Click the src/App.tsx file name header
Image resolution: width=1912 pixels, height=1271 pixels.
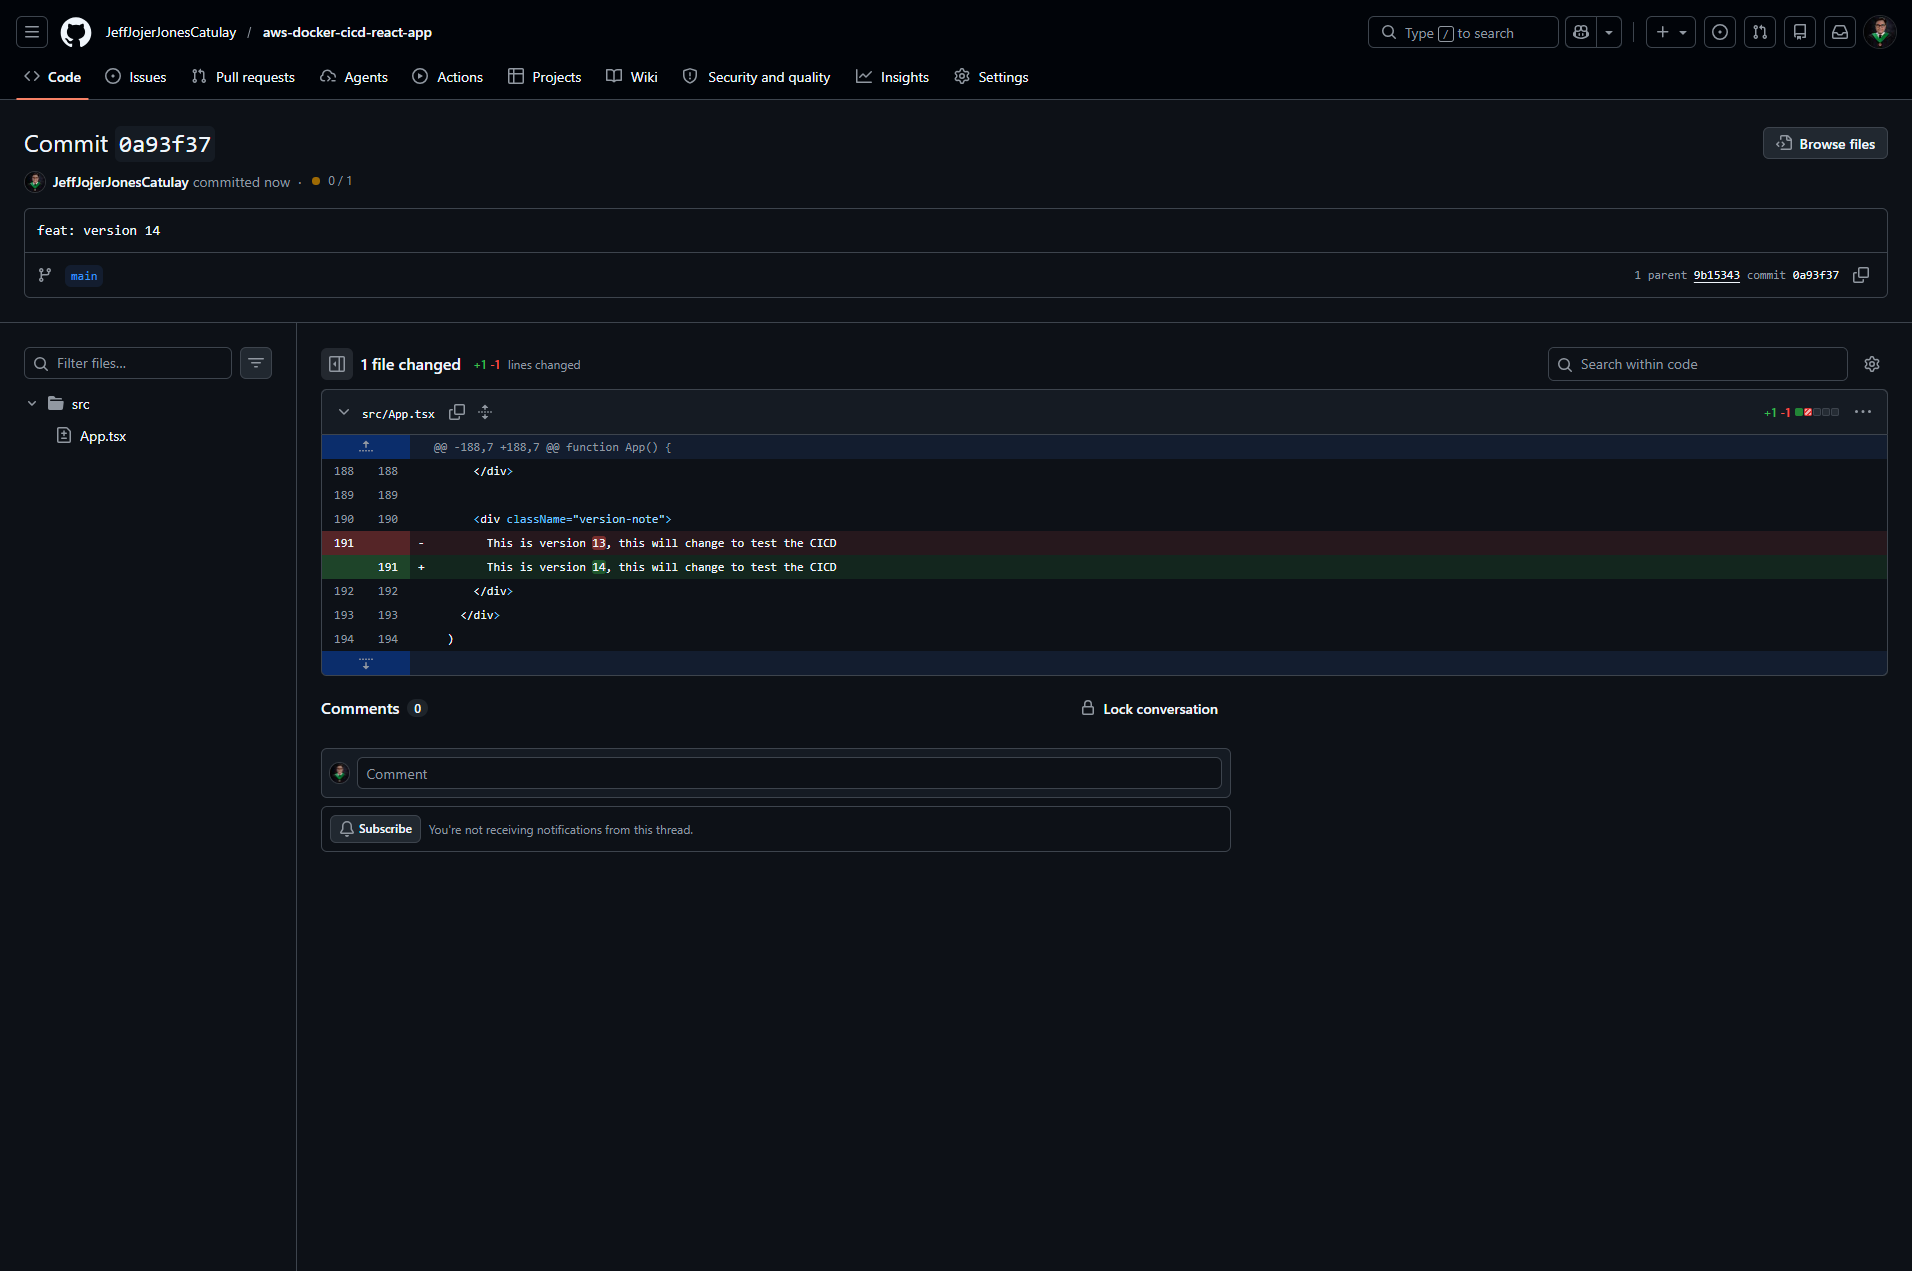tap(398, 414)
